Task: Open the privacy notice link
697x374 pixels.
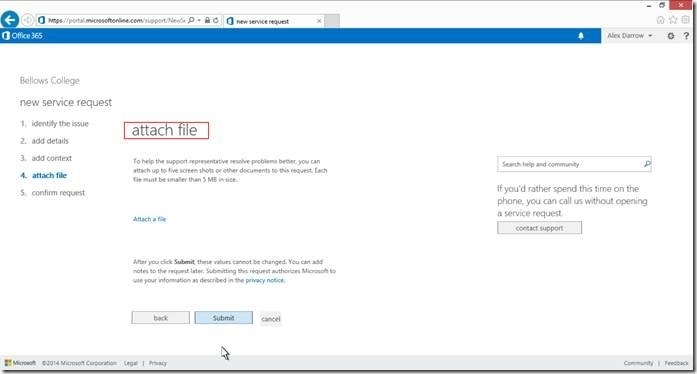Action: click(x=264, y=280)
